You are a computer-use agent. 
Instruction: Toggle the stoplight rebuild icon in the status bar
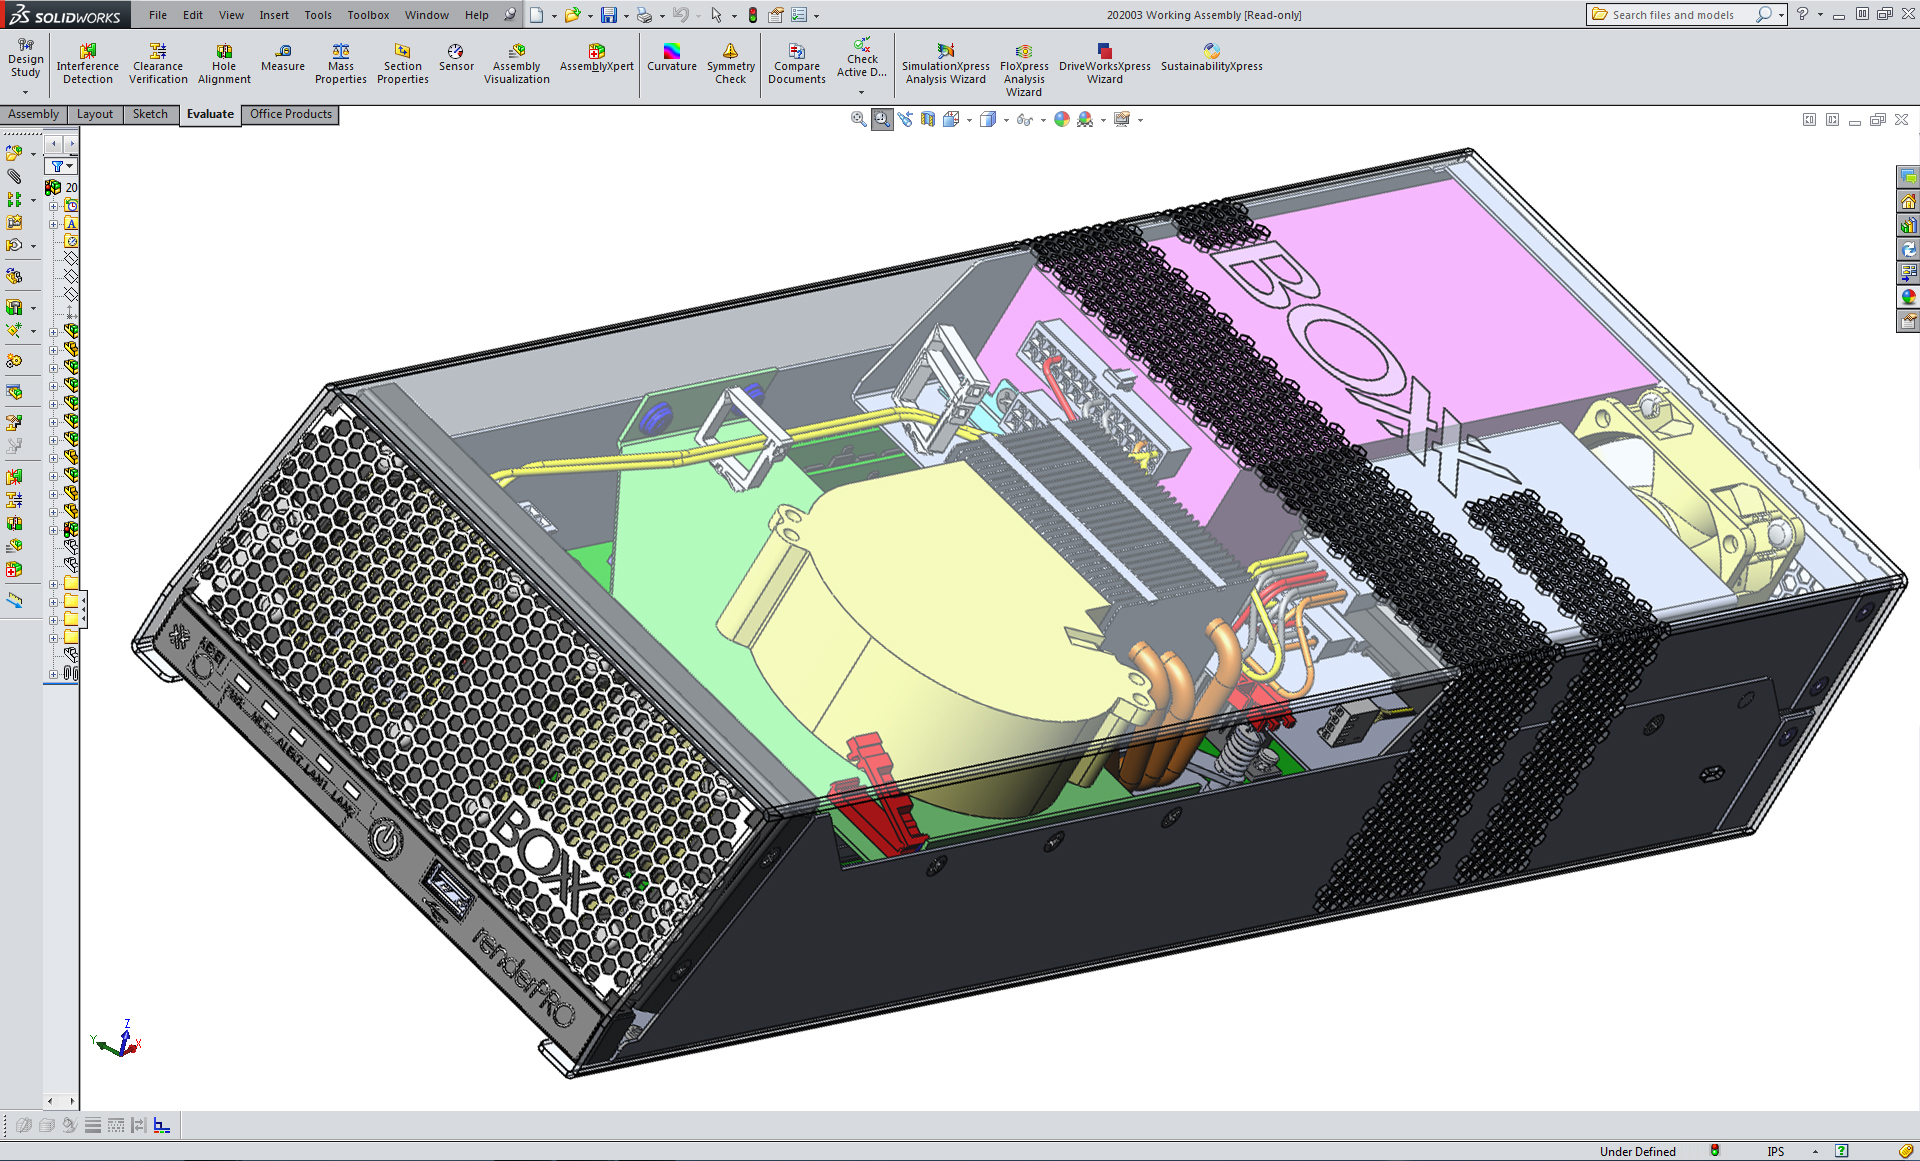(x=1714, y=1151)
